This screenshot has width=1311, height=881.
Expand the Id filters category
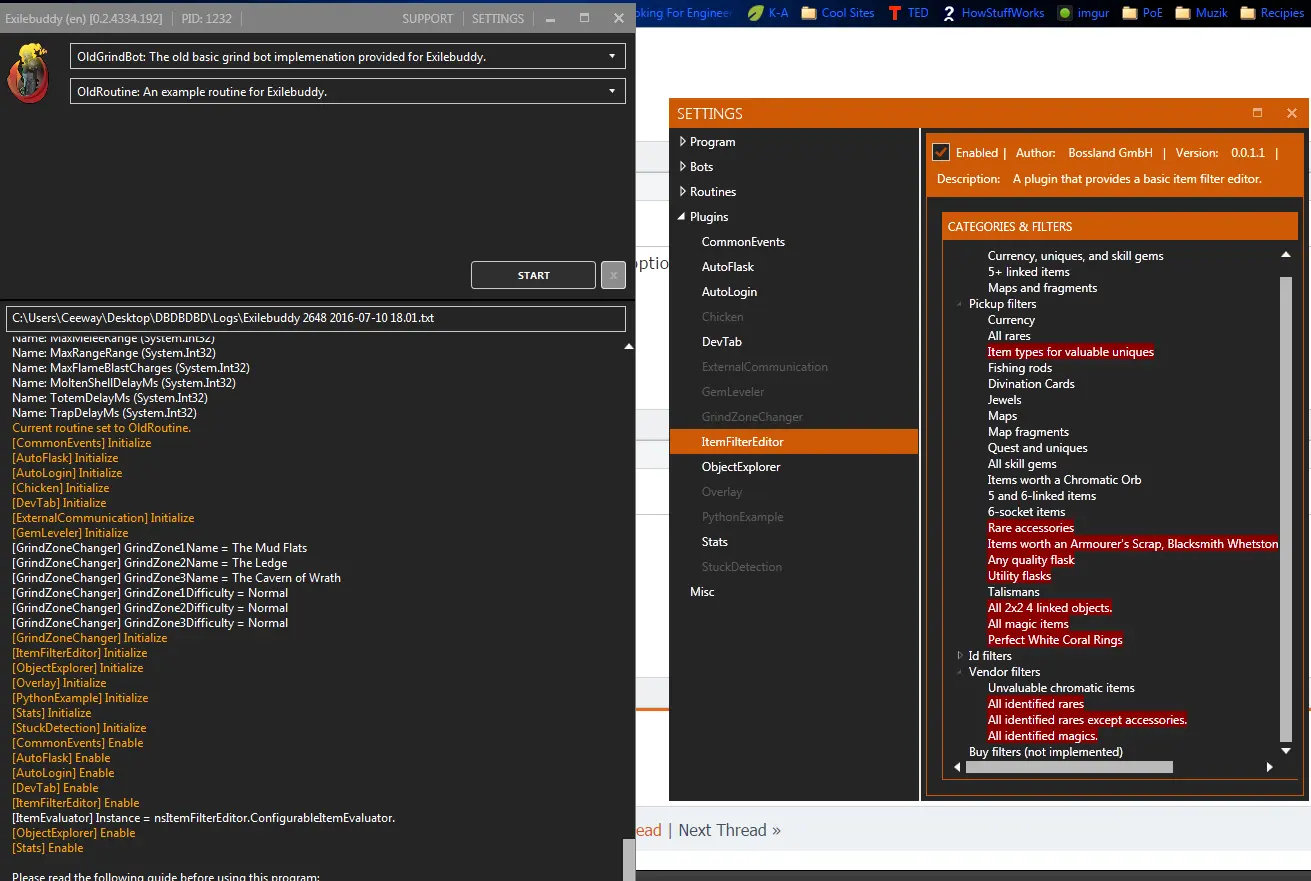click(x=960, y=656)
